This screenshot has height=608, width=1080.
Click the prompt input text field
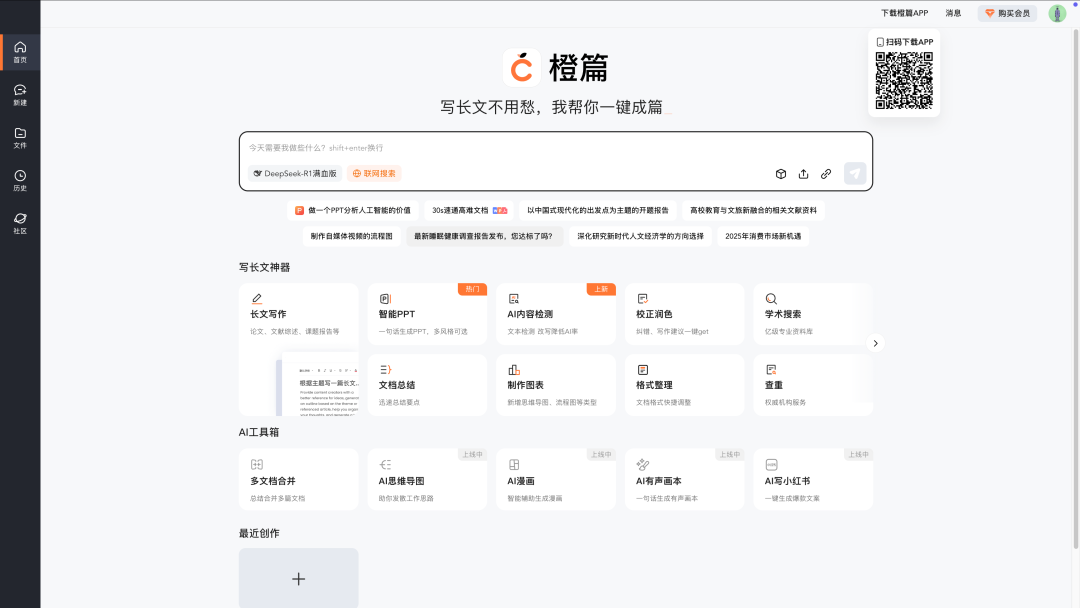[555, 147]
